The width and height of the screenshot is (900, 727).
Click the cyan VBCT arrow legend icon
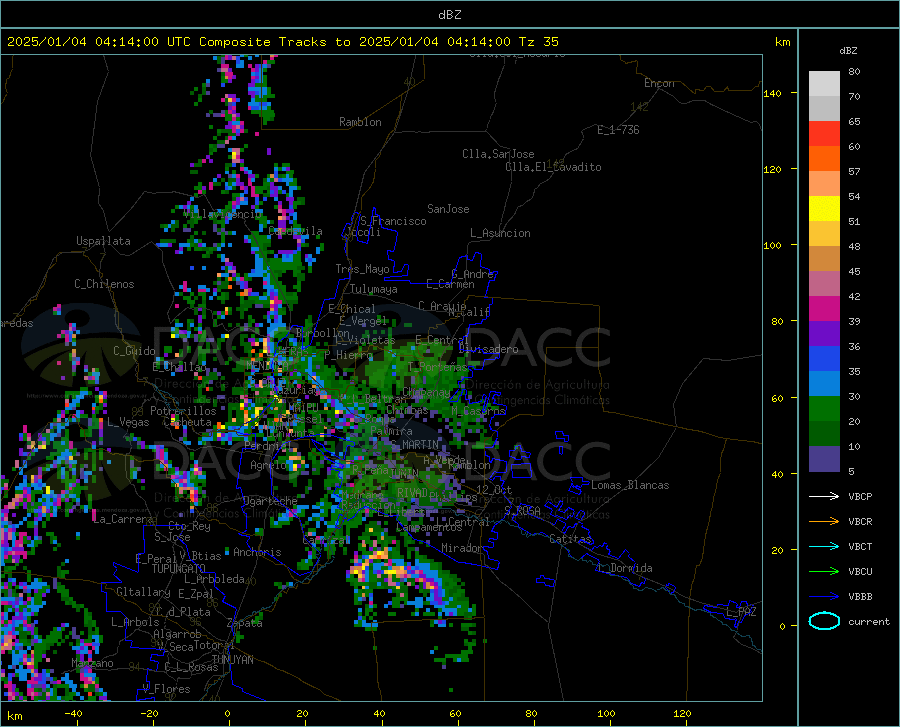824,546
